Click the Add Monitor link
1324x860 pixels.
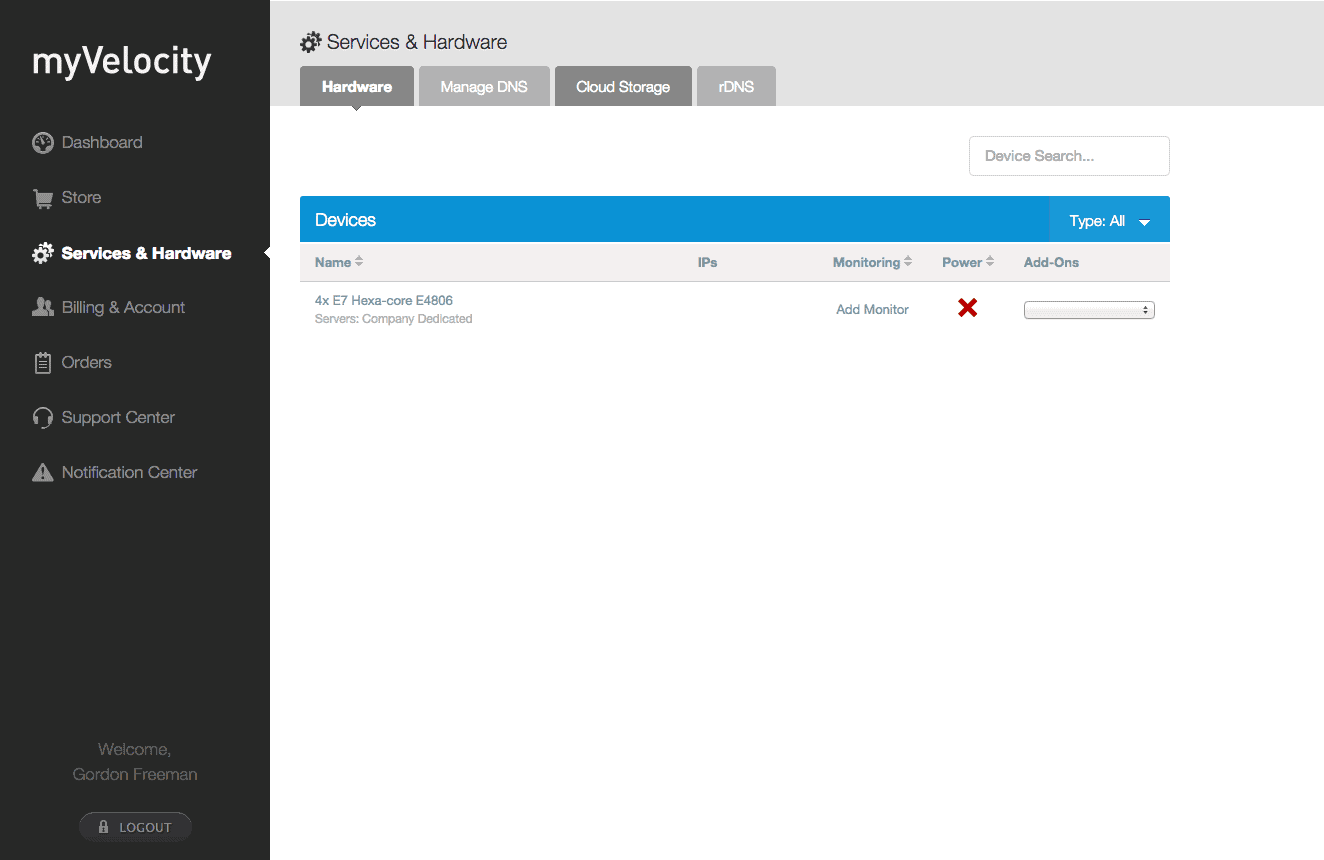872,310
